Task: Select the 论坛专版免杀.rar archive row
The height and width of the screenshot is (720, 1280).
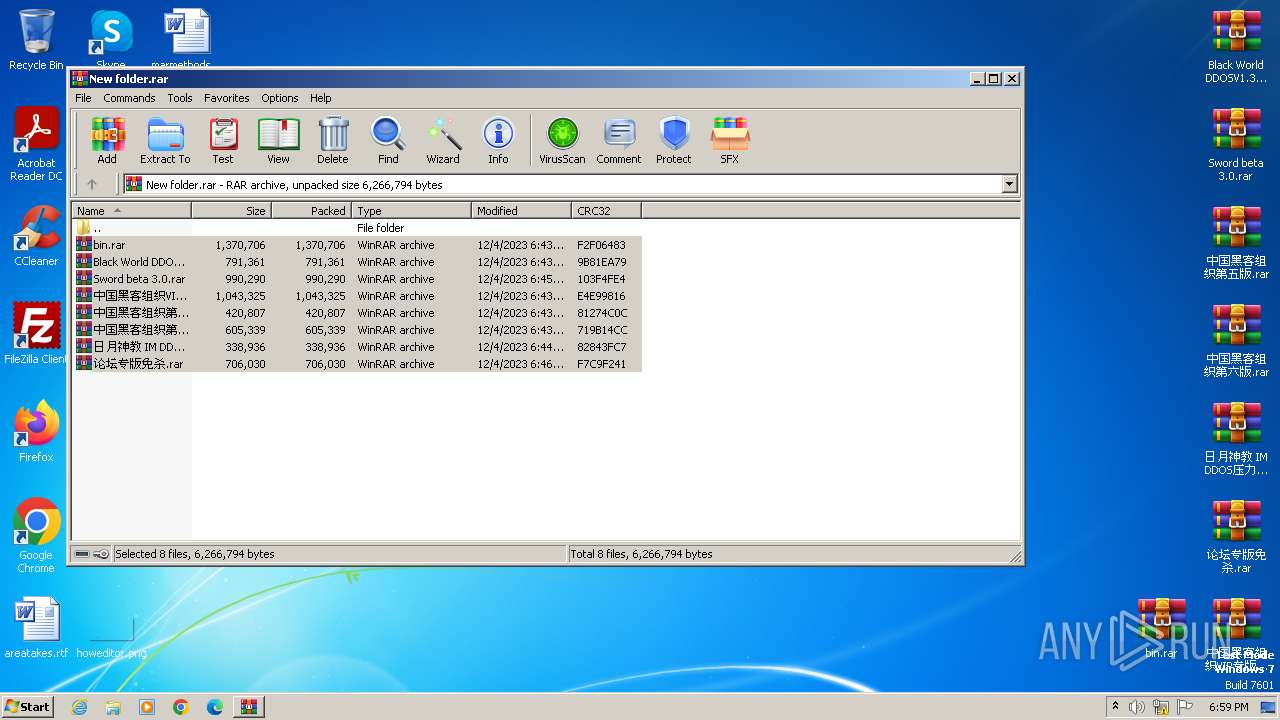Action: (357, 364)
